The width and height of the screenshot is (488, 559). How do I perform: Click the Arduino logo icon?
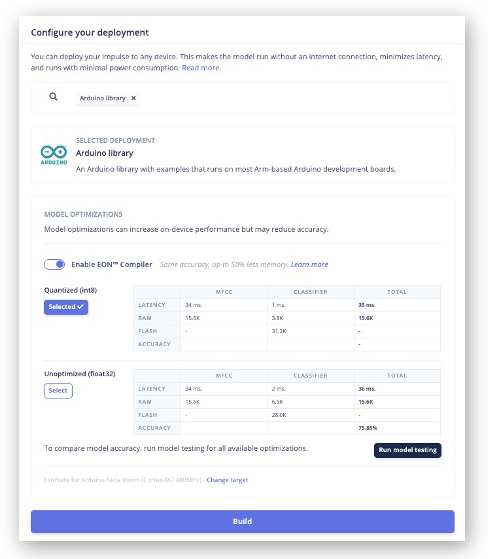click(54, 154)
